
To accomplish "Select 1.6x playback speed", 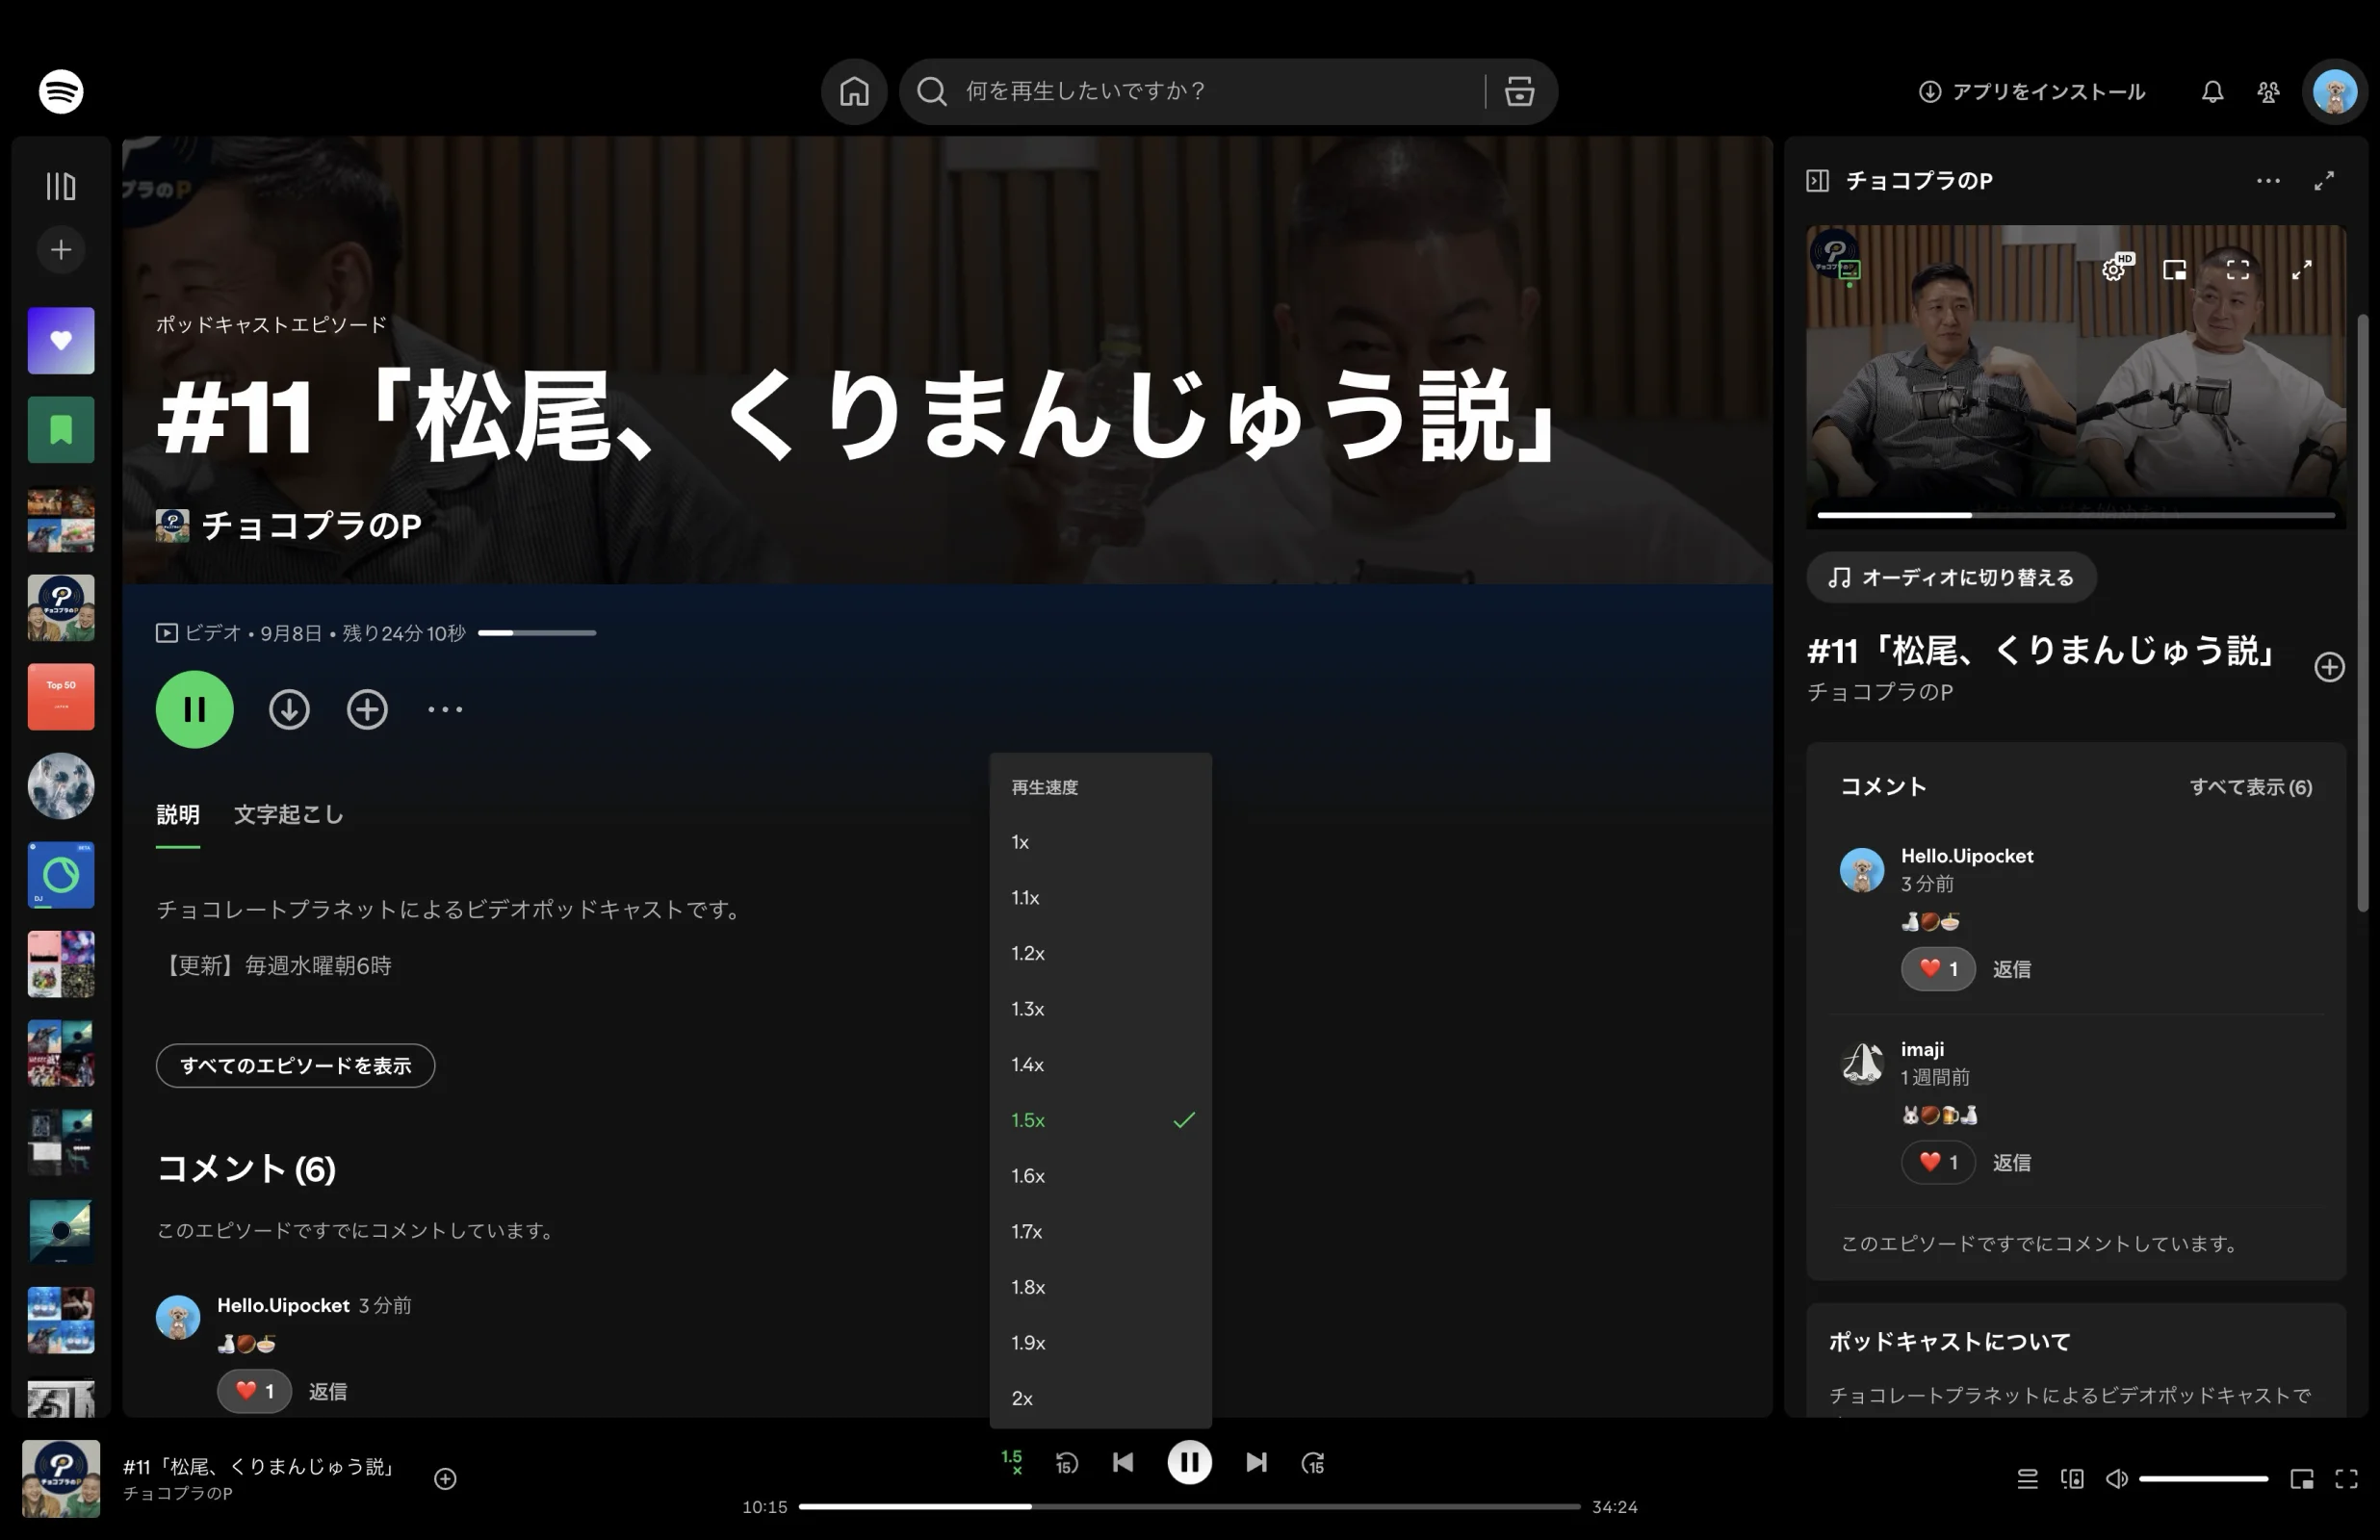I will coord(1100,1175).
